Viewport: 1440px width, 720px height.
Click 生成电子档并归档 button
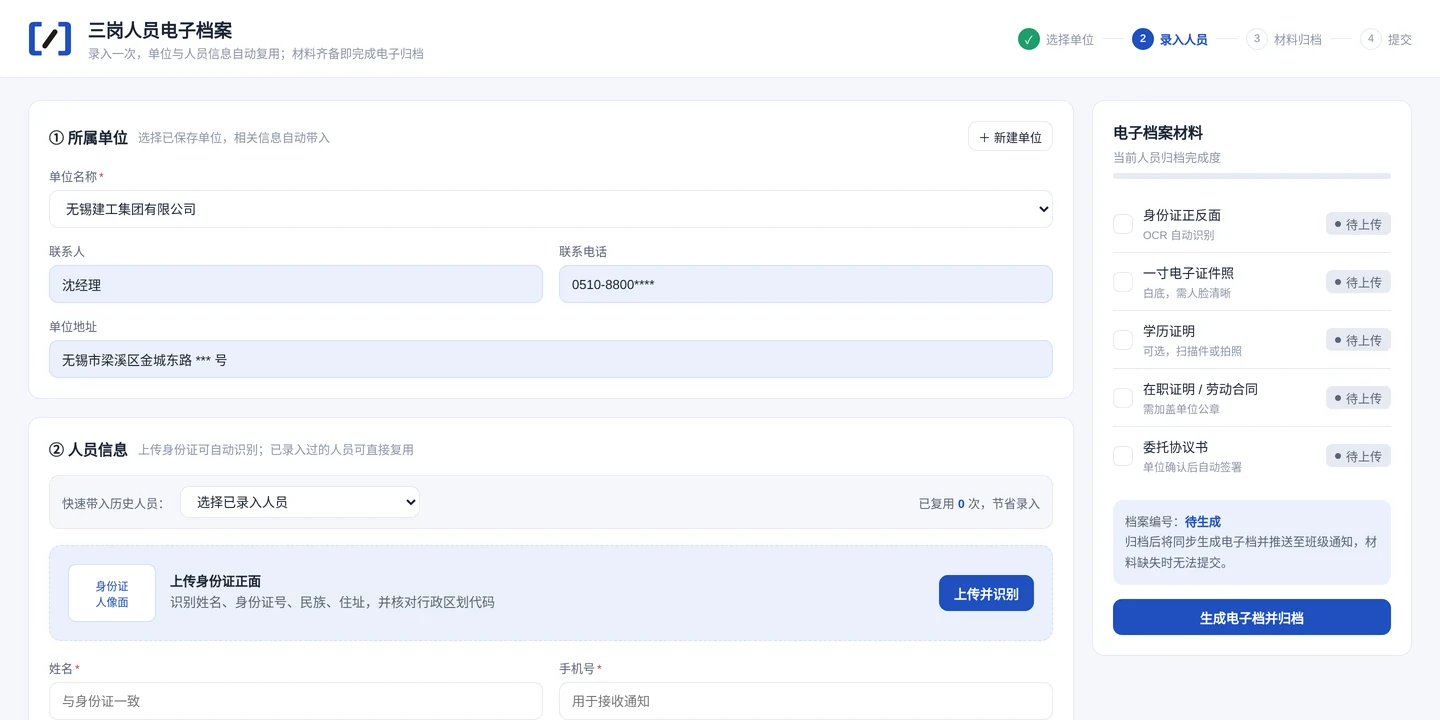pos(1252,617)
